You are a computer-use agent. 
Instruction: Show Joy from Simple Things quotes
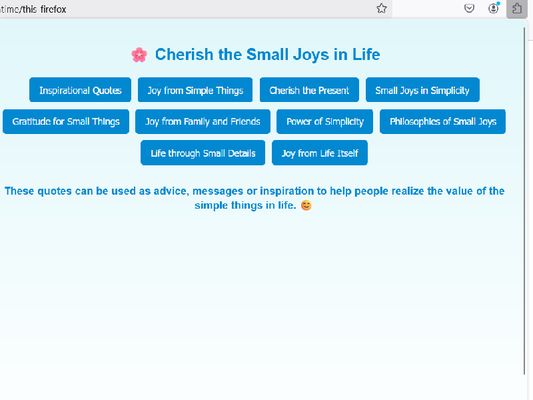pyautogui.click(x=195, y=90)
